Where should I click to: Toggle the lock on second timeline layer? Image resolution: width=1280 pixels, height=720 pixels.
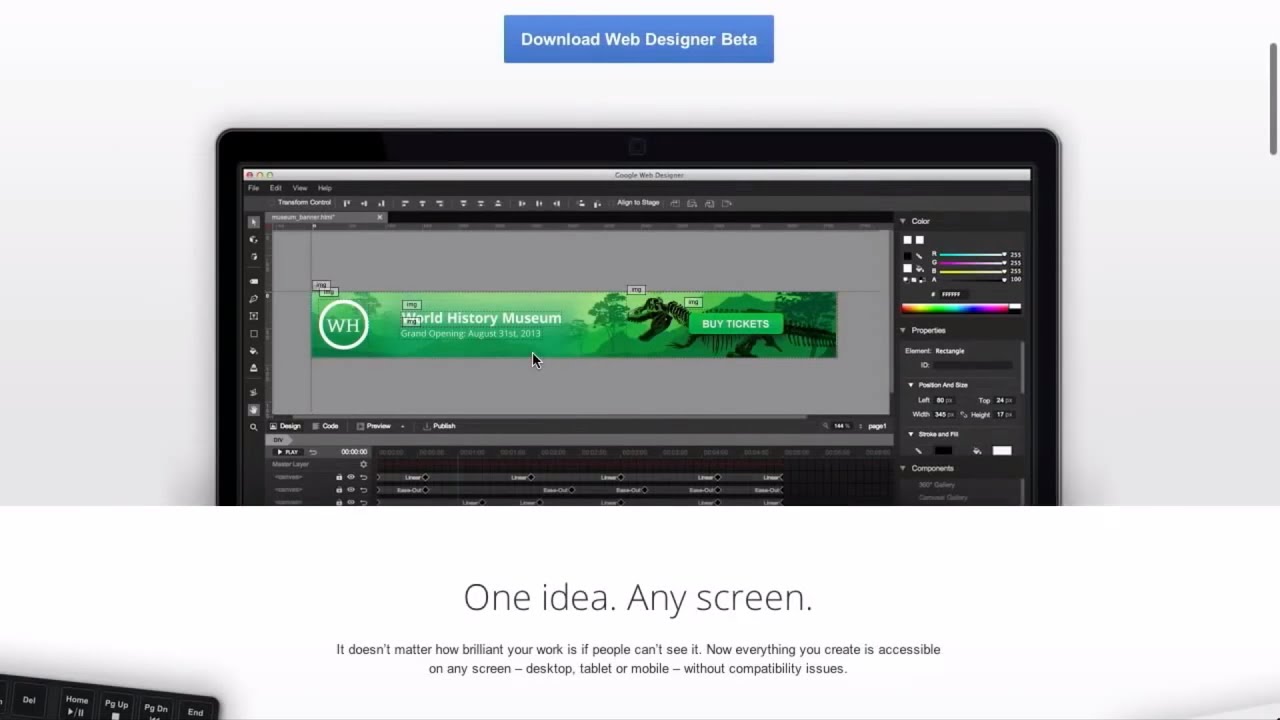(339, 490)
